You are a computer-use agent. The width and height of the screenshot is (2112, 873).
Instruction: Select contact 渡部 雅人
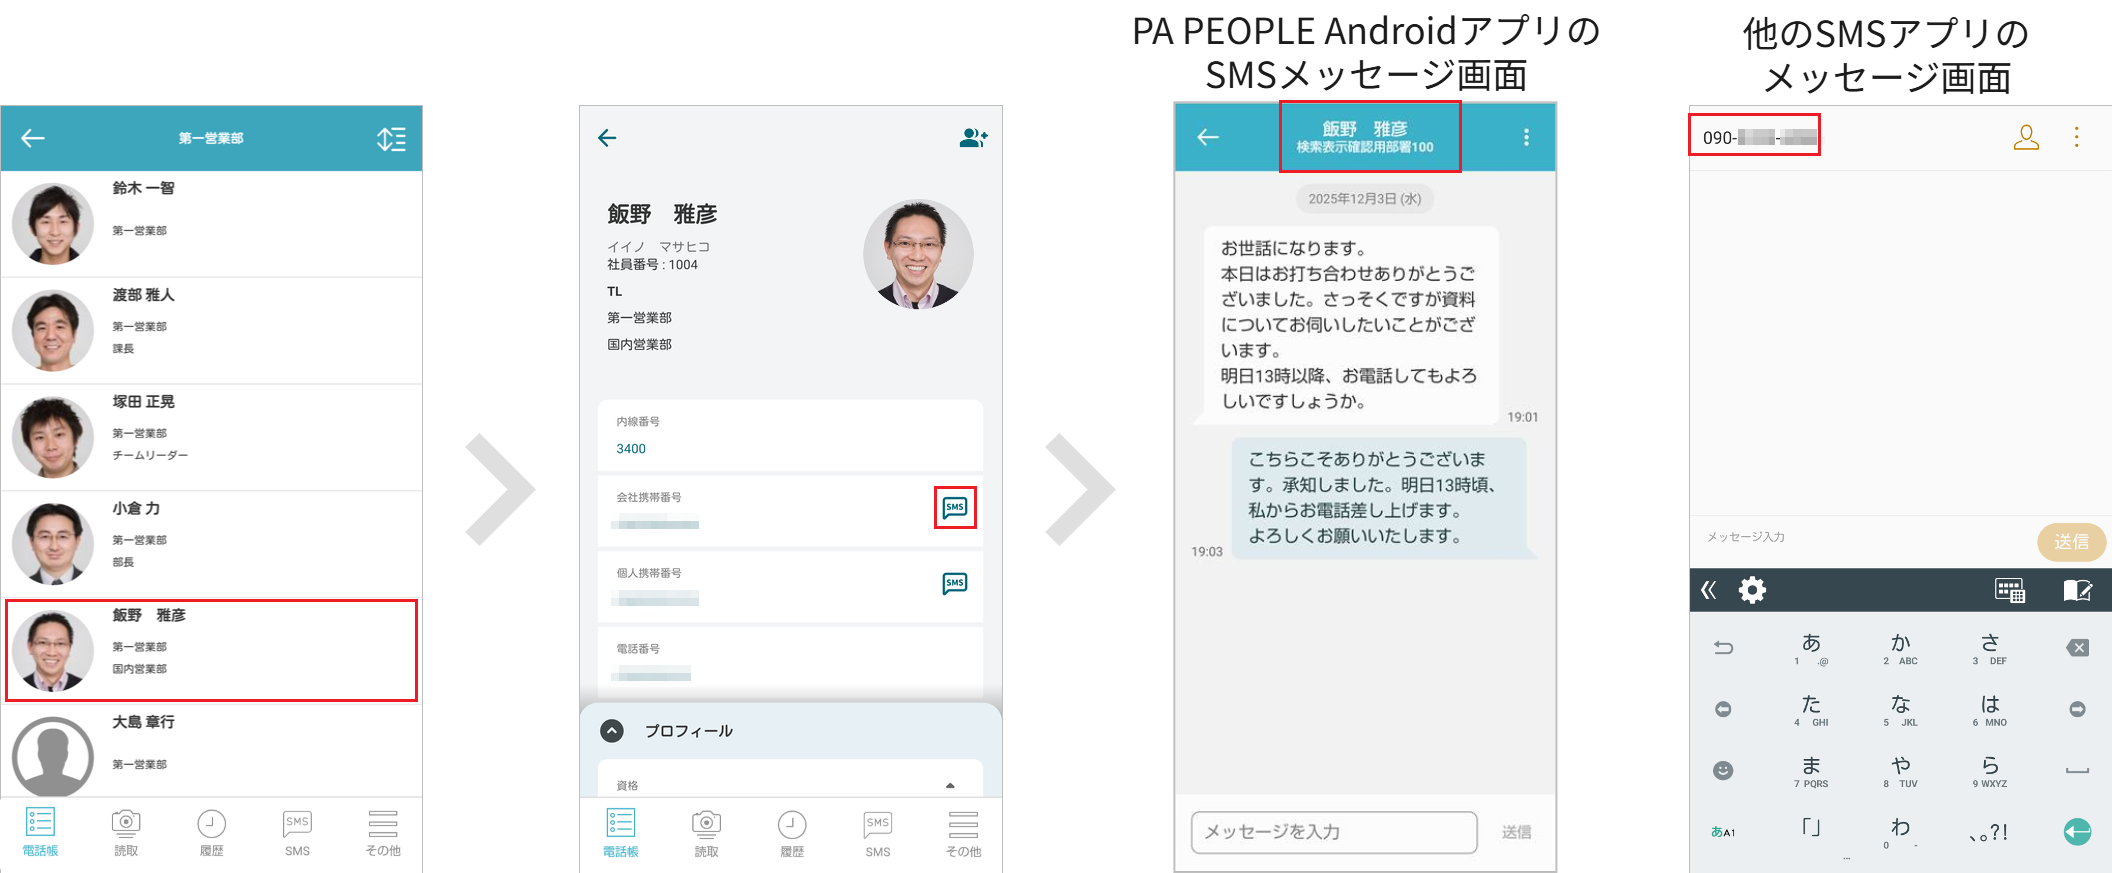tap(211, 330)
